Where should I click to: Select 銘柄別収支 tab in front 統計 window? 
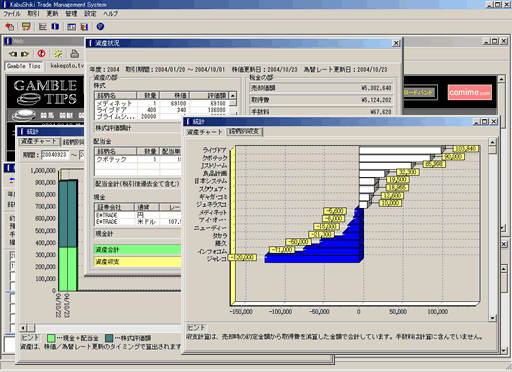(x=244, y=132)
